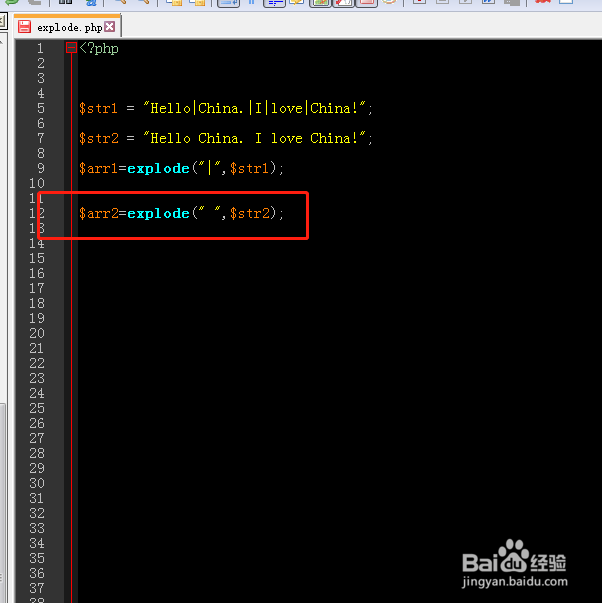The image size is (602, 603).
Task: Click line number 37 in the margin
Action: pos(37,588)
